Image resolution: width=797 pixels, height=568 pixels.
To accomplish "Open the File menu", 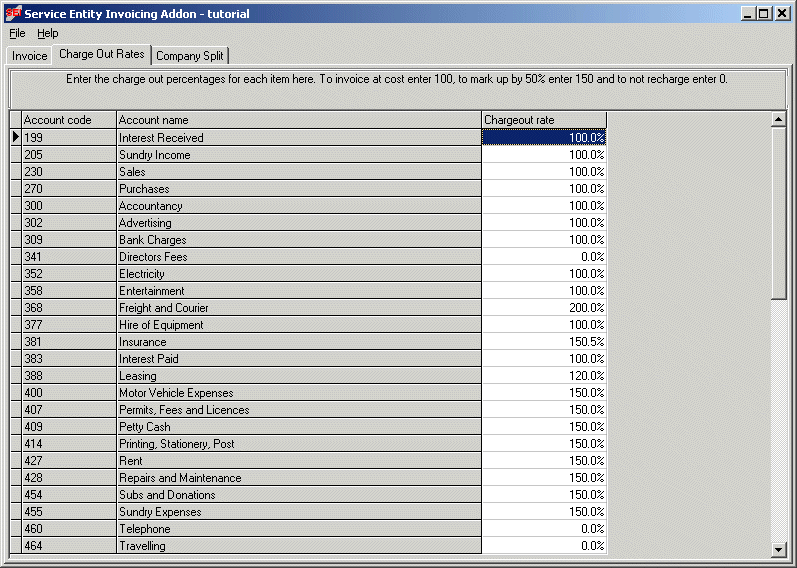I will click(17, 34).
